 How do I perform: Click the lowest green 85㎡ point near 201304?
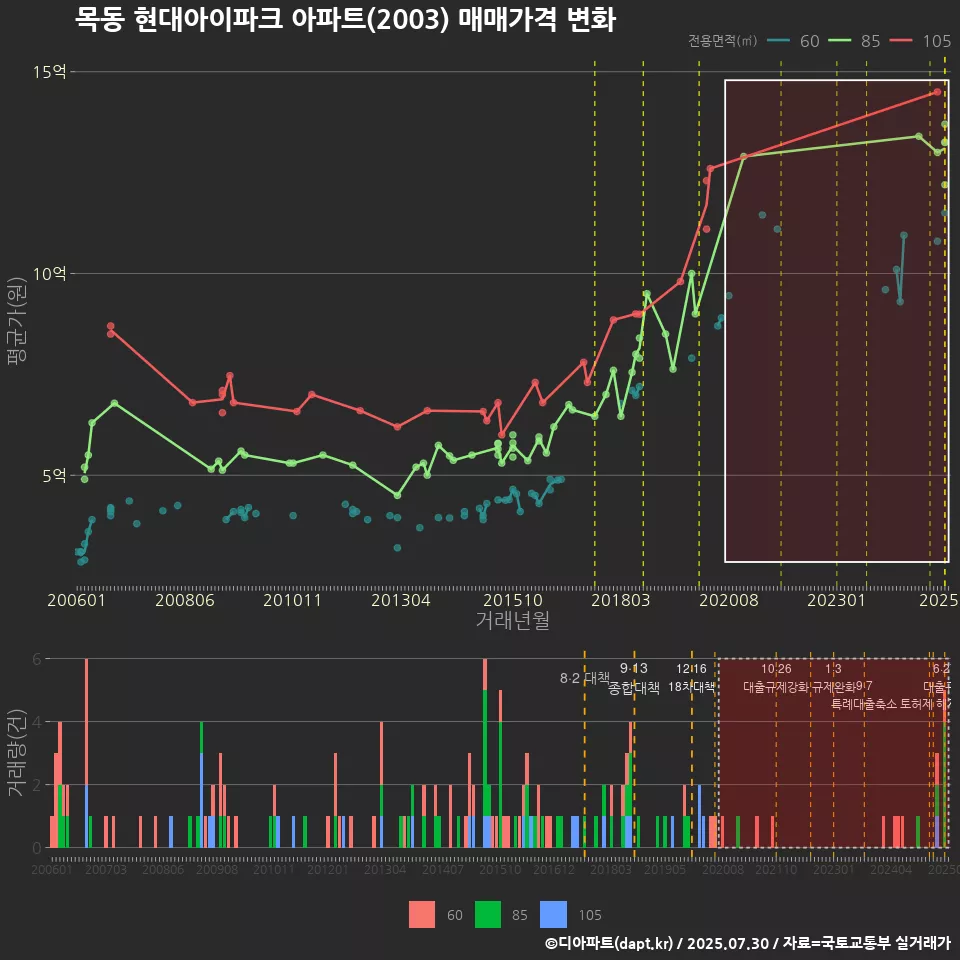[x=397, y=495]
